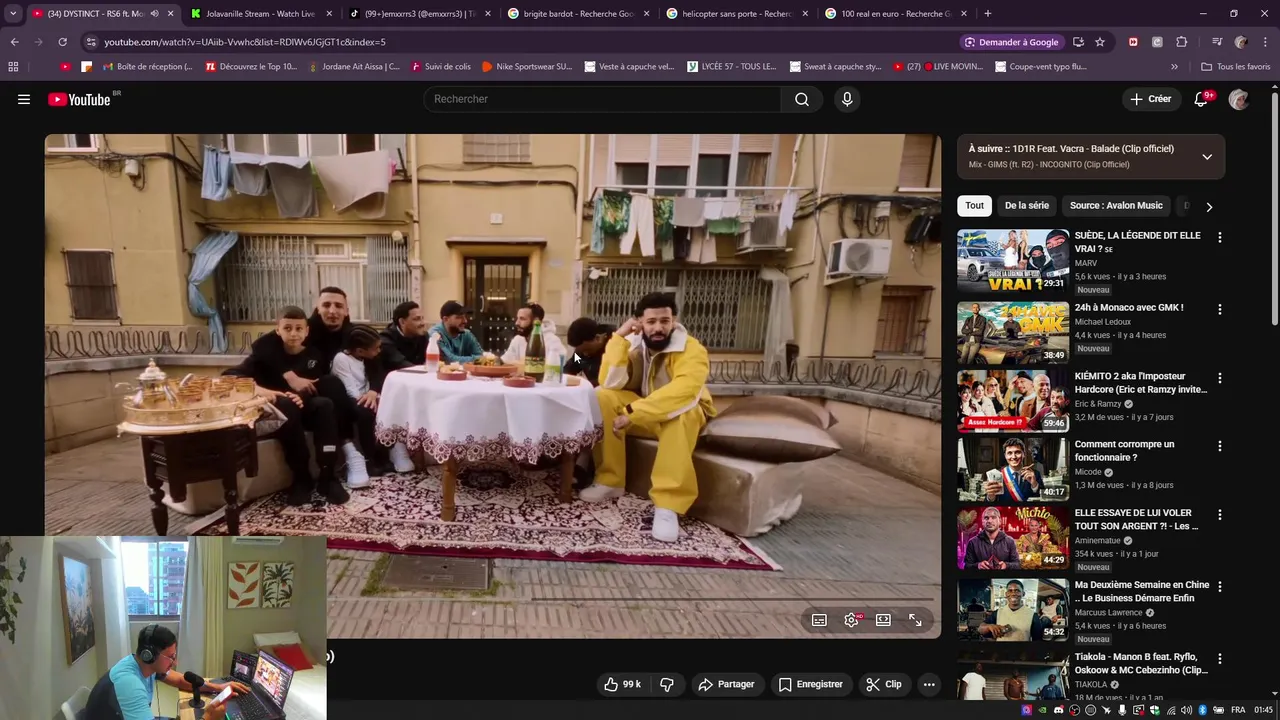The image size is (1280, 720).
Task: Open the tab search dropdown arrow
Action: (x=12, y=14)
